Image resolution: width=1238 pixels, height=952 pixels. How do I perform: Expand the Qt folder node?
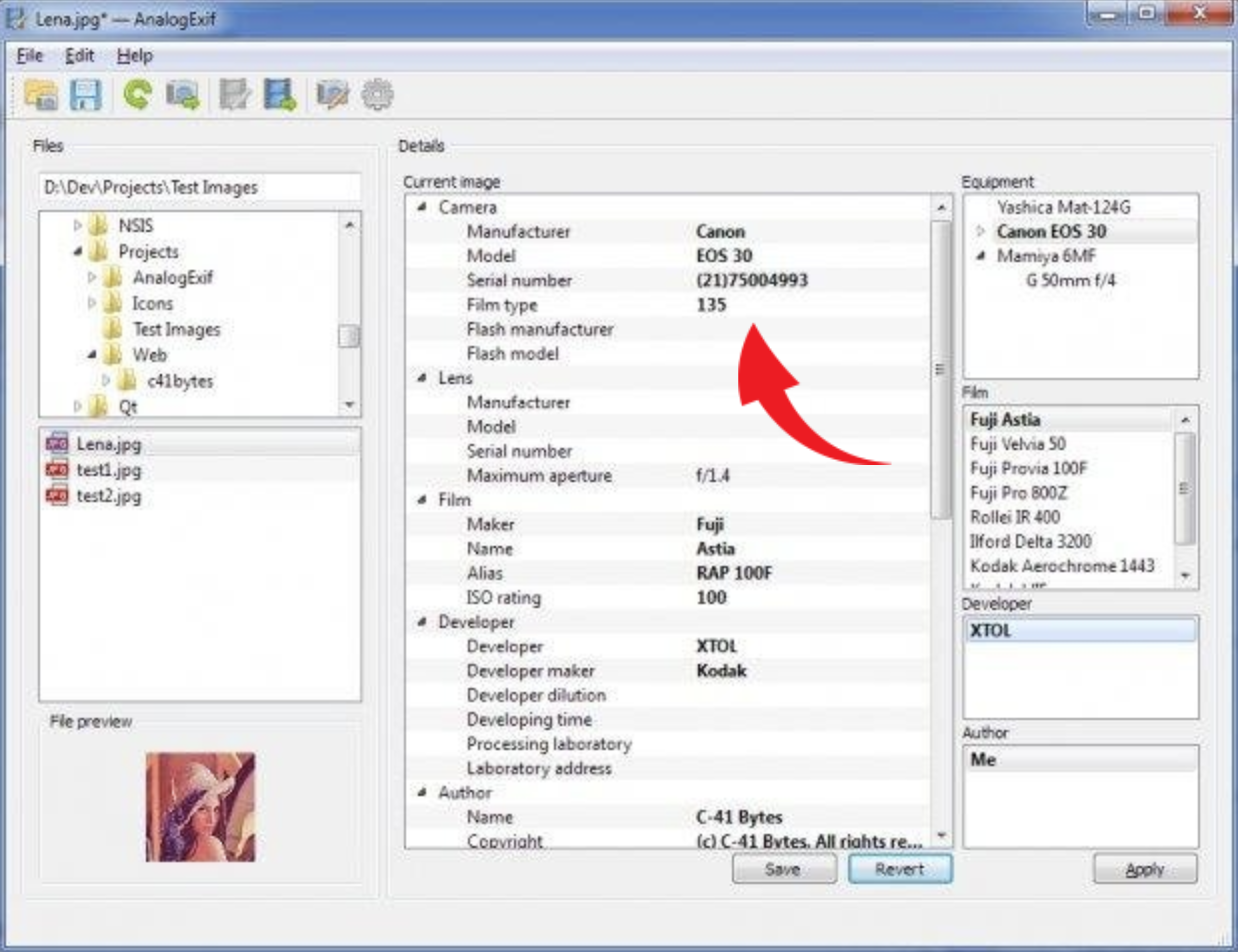(x=78, y=406)
